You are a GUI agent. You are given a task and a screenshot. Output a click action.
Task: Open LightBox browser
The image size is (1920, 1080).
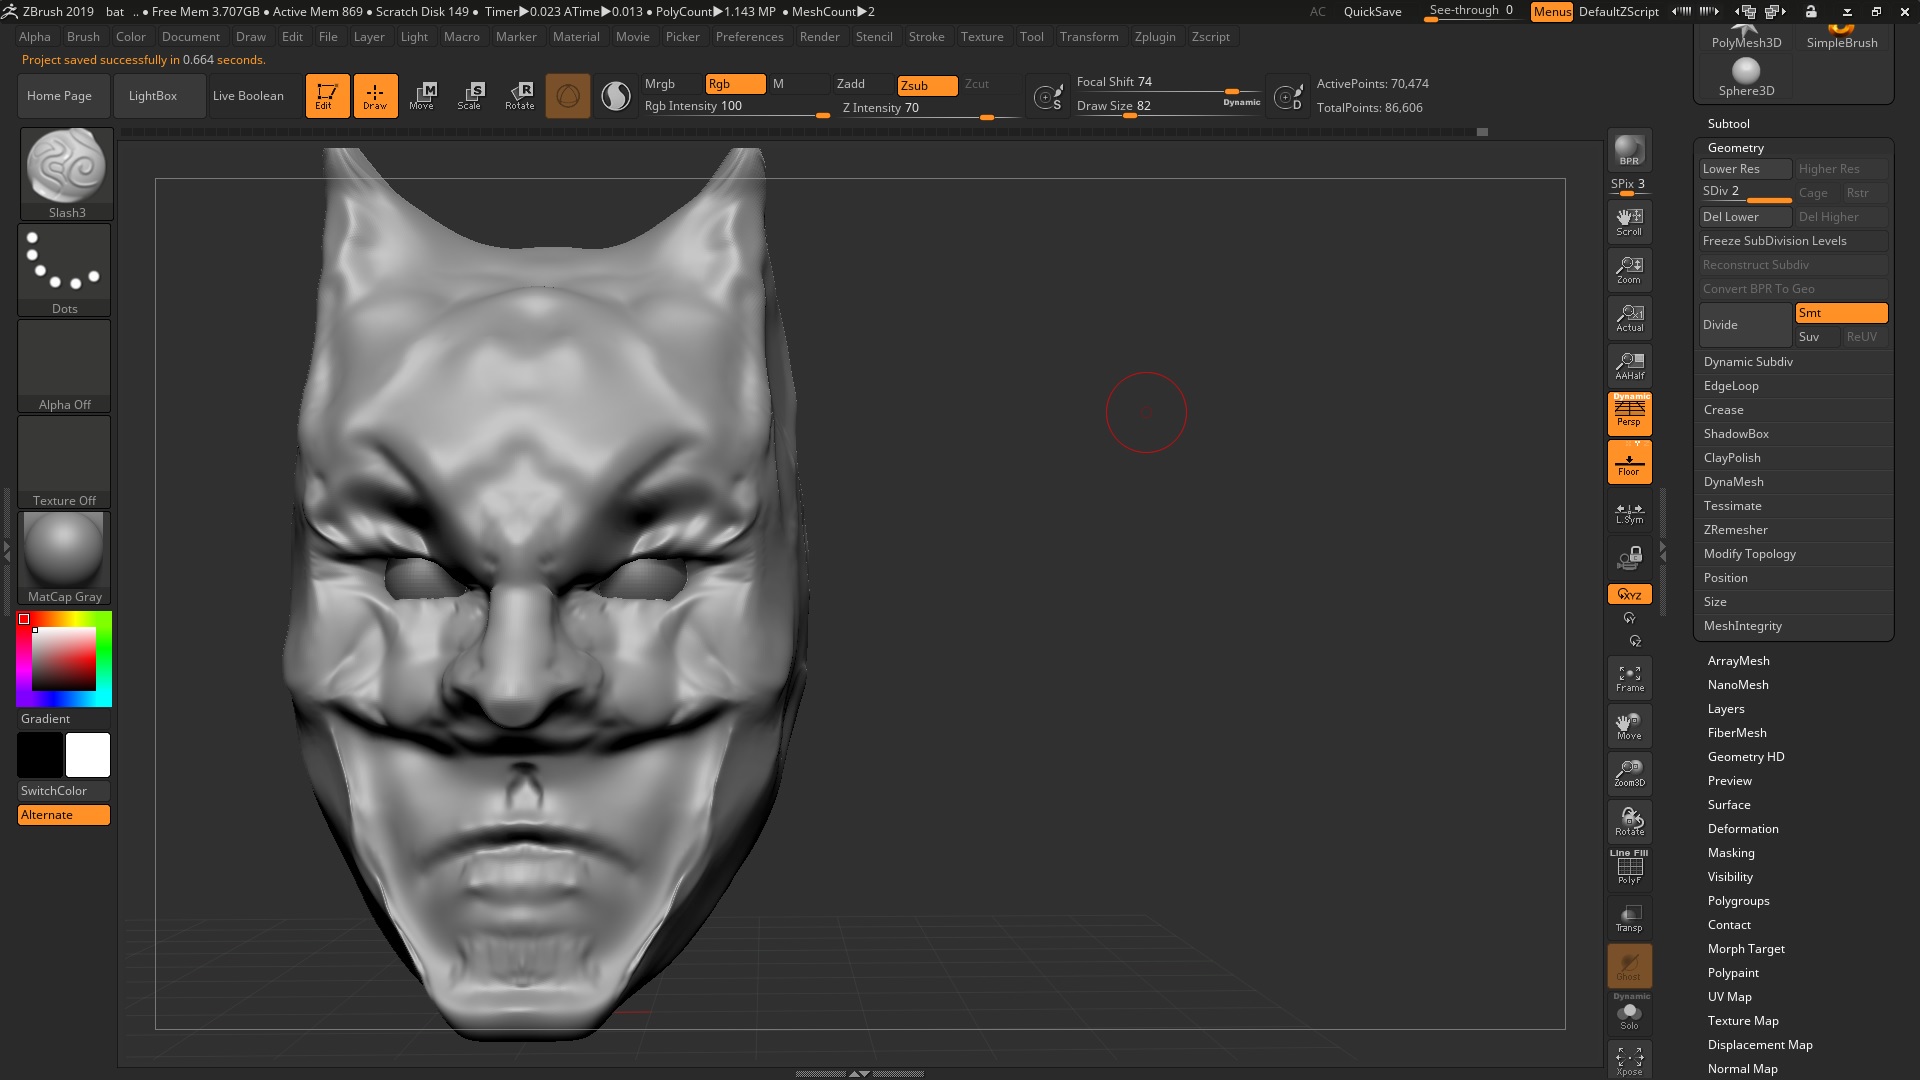[x=159, y=96]
